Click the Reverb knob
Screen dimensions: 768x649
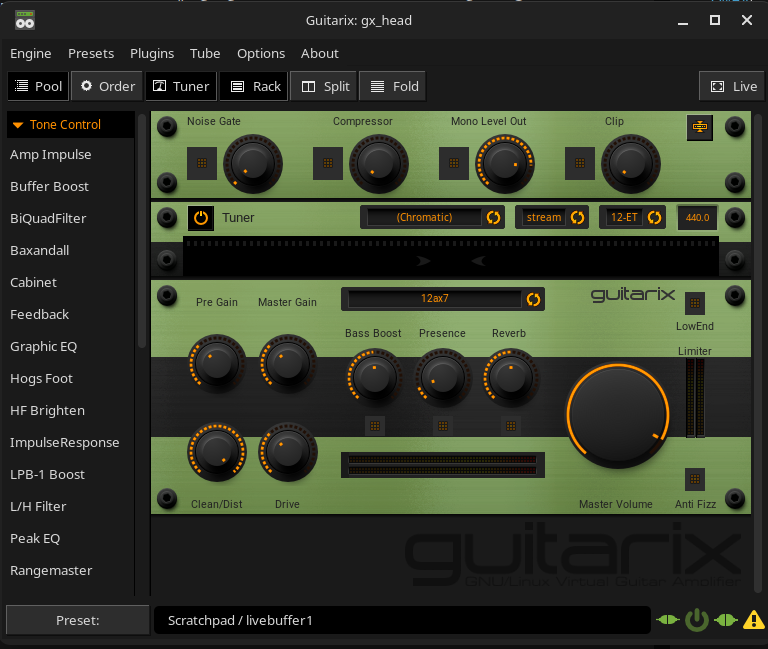coord(511,377)
